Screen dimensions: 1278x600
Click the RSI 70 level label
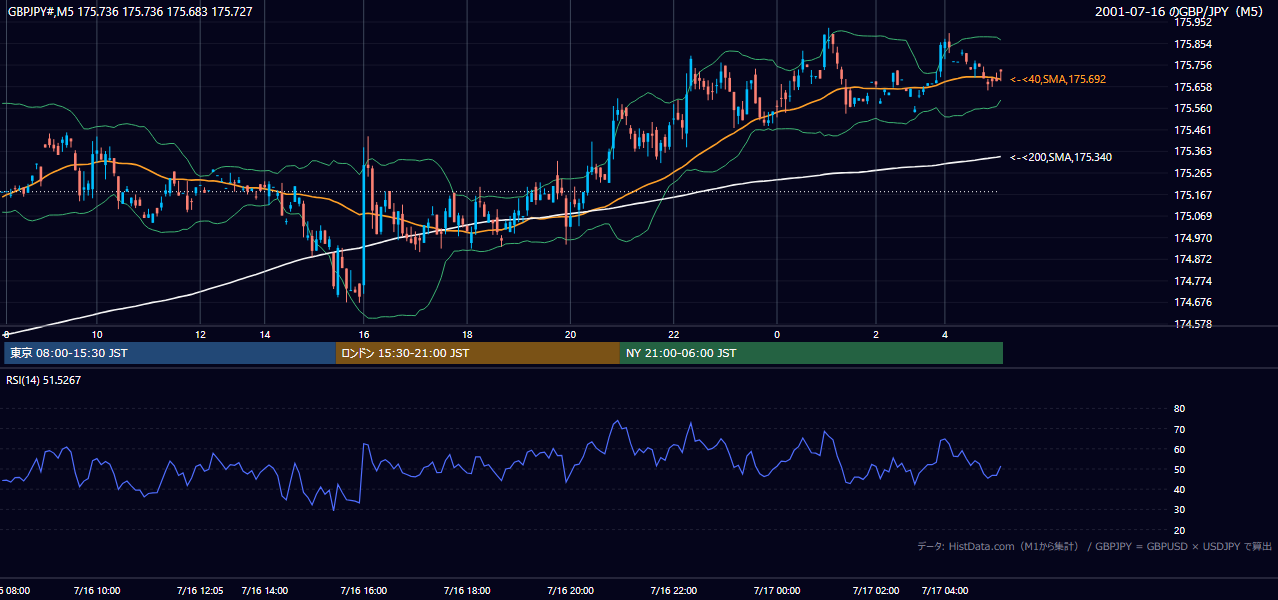pyautogui.click(x=1179, y=429)
